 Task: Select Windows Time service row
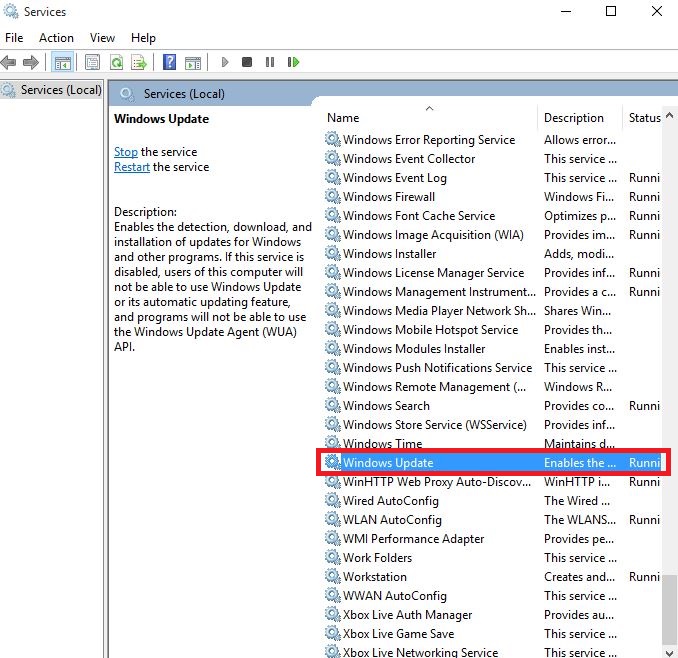493,443
